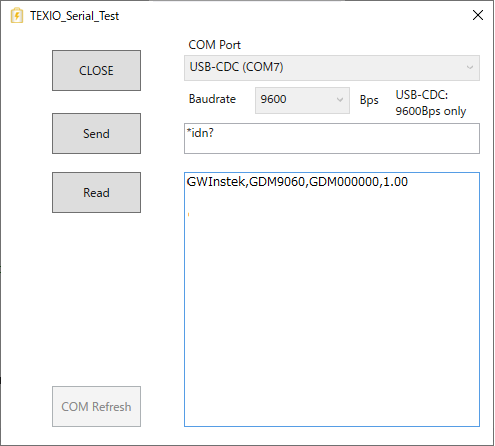Image resolution: width=495 pixels, height=446 pixels.
Task: Click the COM Port label
Action: [x=214, y=45]
